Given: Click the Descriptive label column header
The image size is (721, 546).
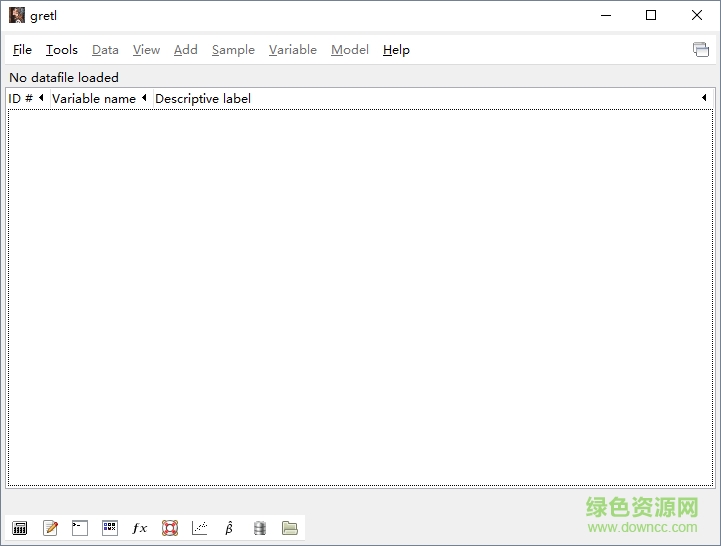Looking at the screenshot, I should click(x=203, y=98).
